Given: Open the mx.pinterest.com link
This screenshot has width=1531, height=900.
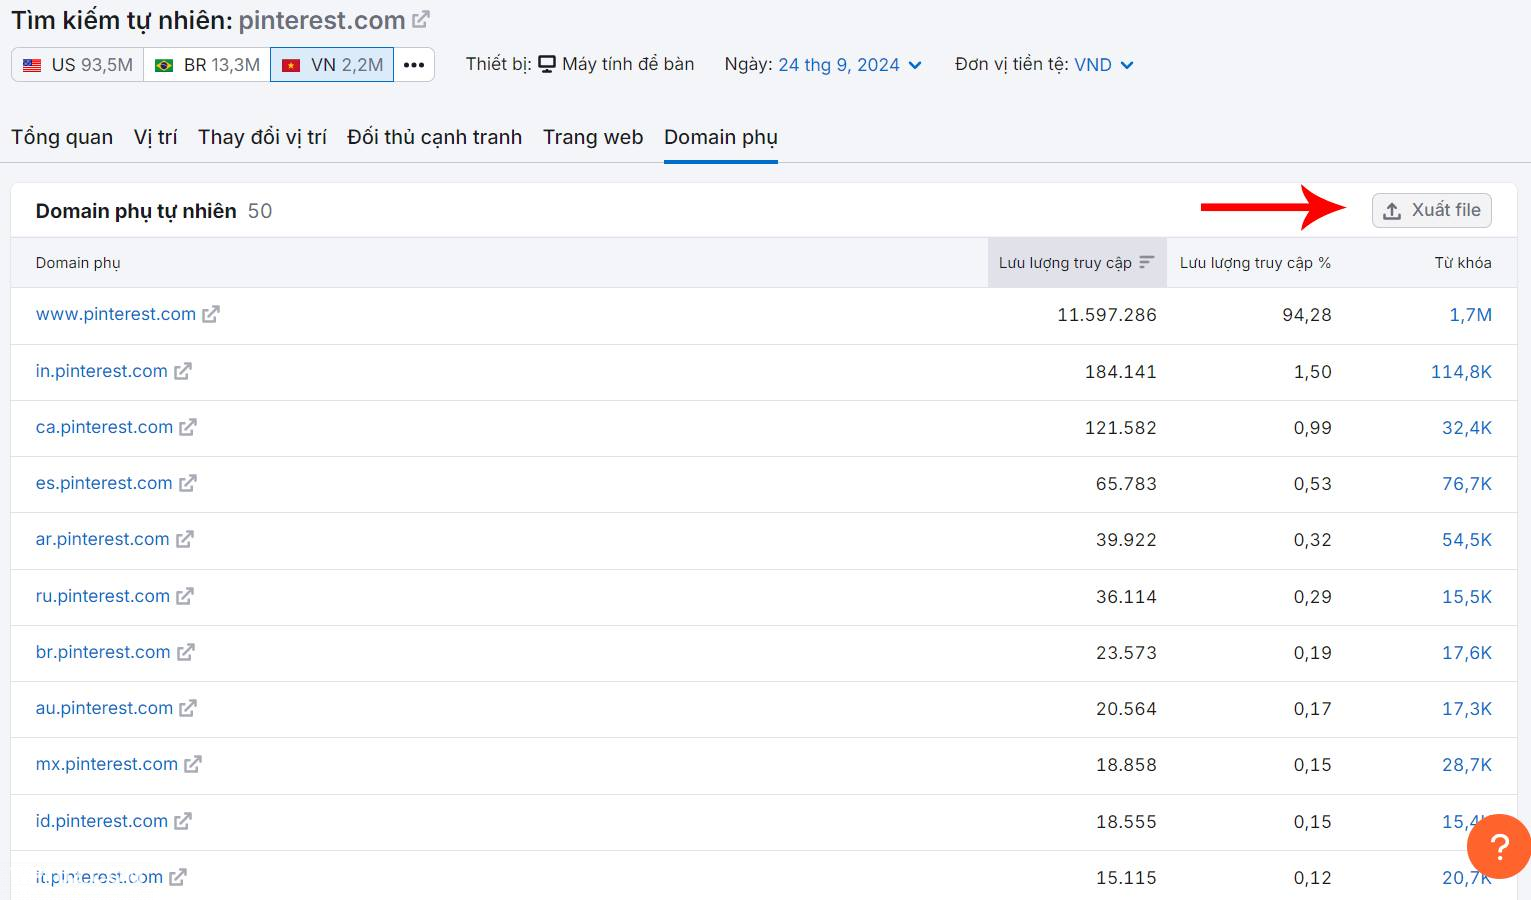Looking at the screenshot, I should (107, 764).
